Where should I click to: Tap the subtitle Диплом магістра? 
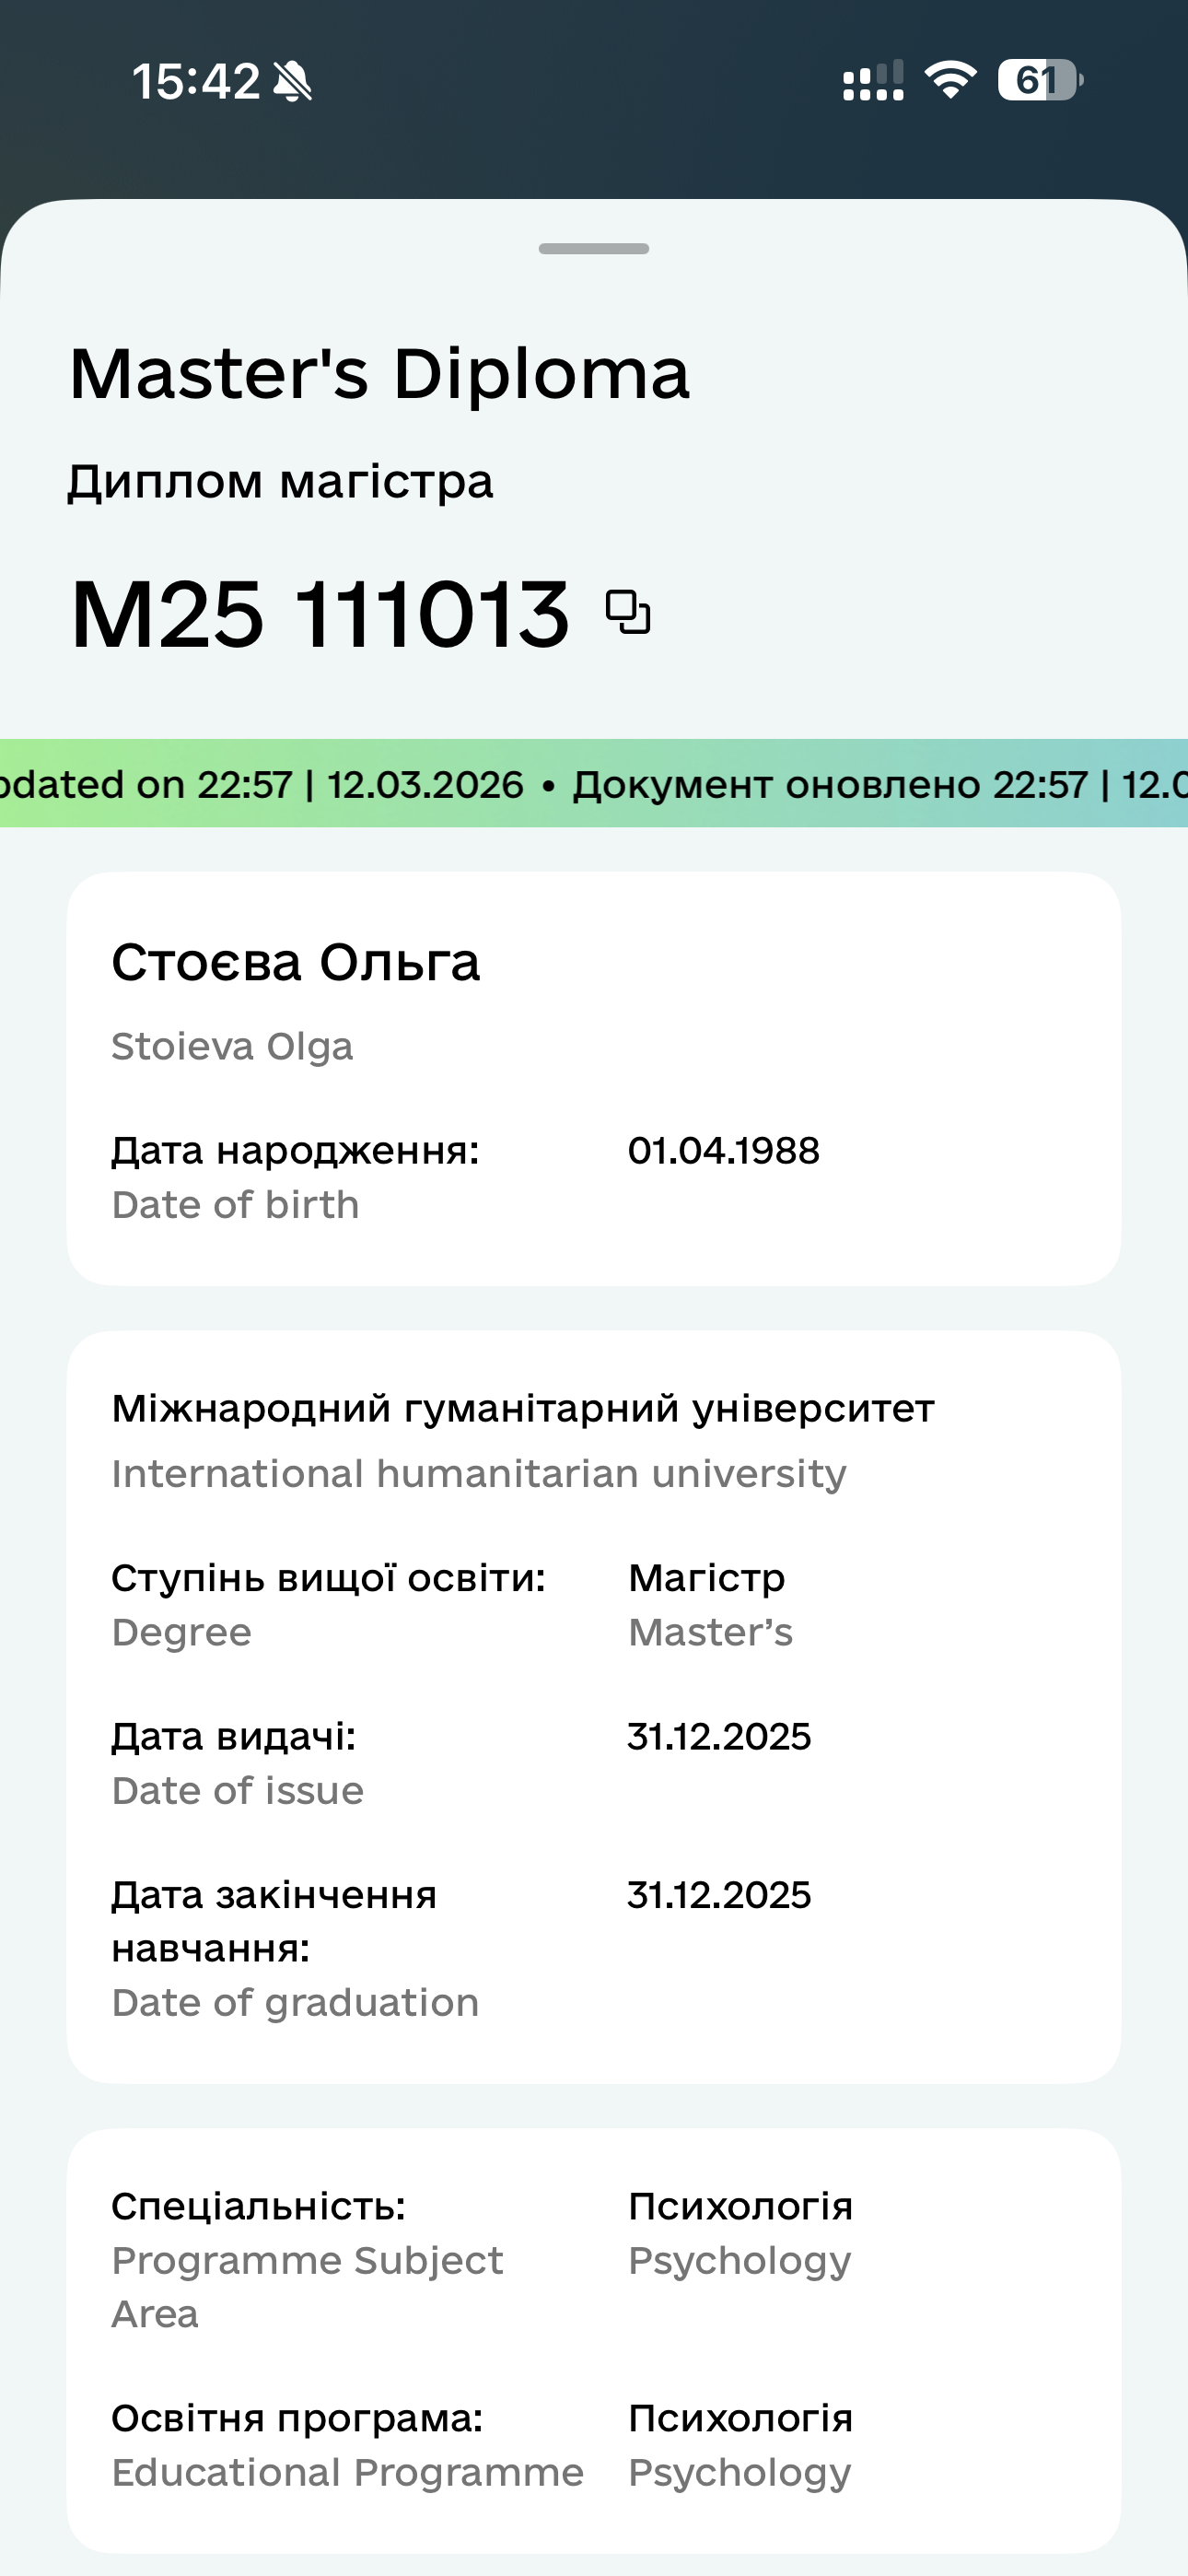[x=281, y=483]
